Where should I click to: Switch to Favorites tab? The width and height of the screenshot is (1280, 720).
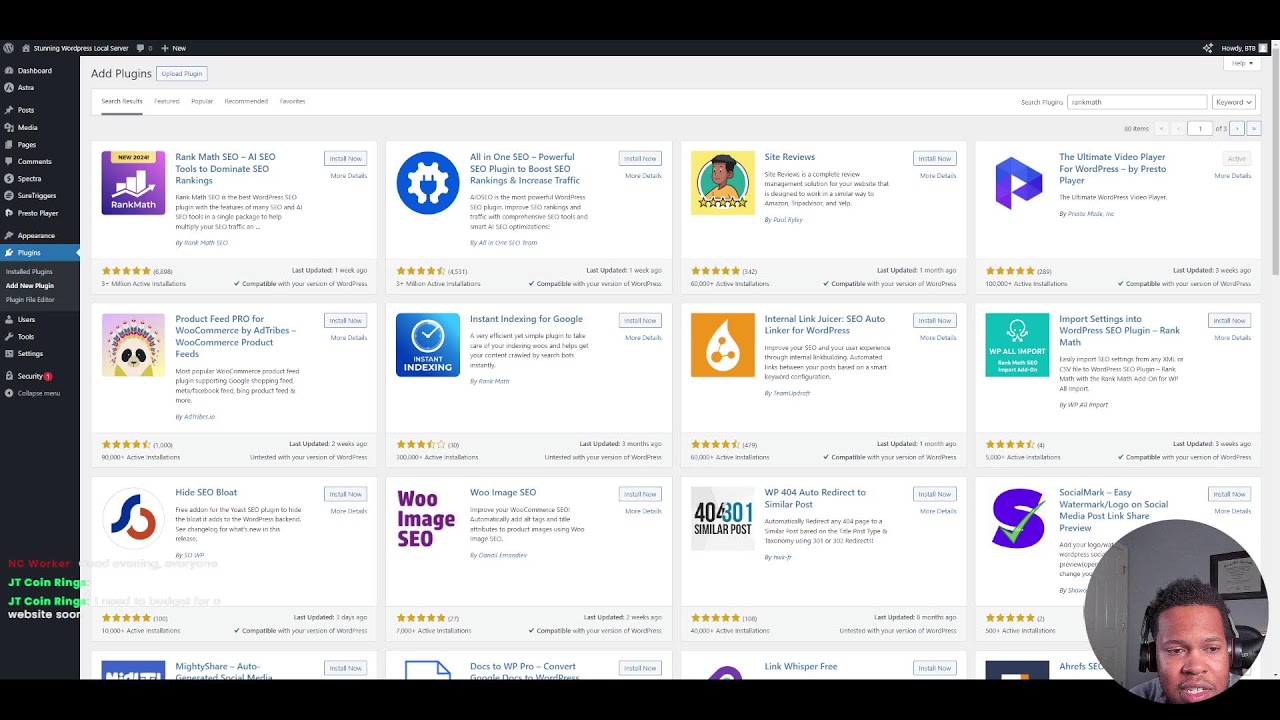[x=293, y=101]
